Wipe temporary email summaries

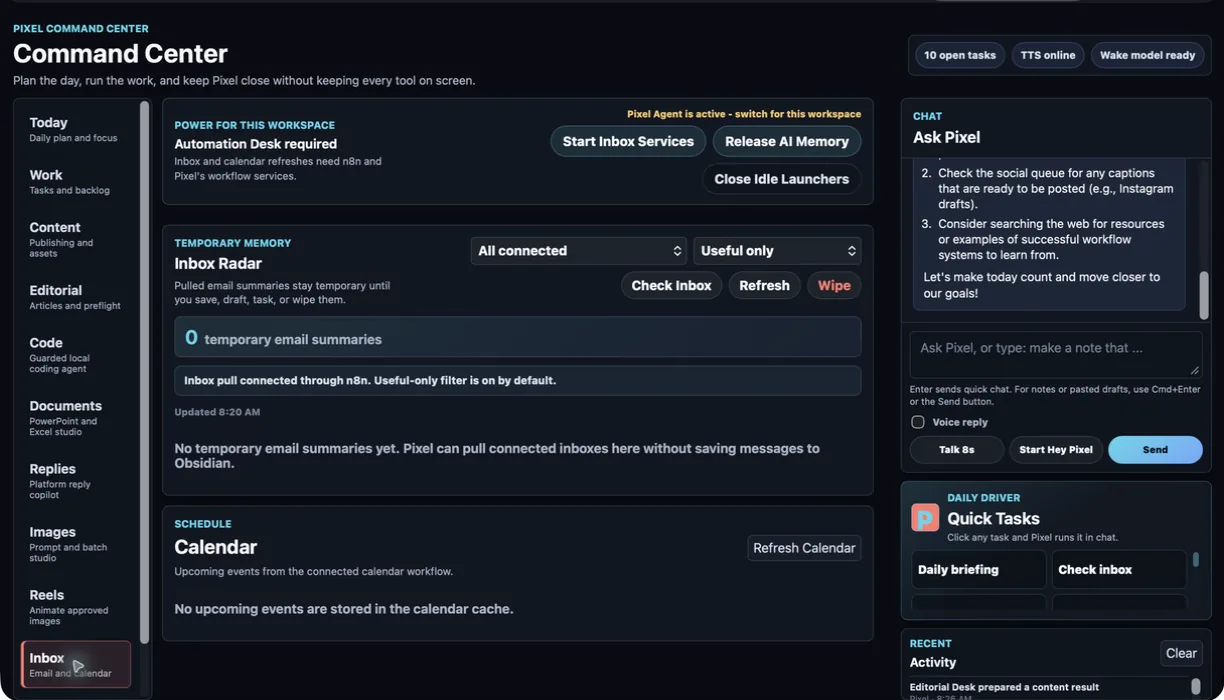tap(834, 285)
